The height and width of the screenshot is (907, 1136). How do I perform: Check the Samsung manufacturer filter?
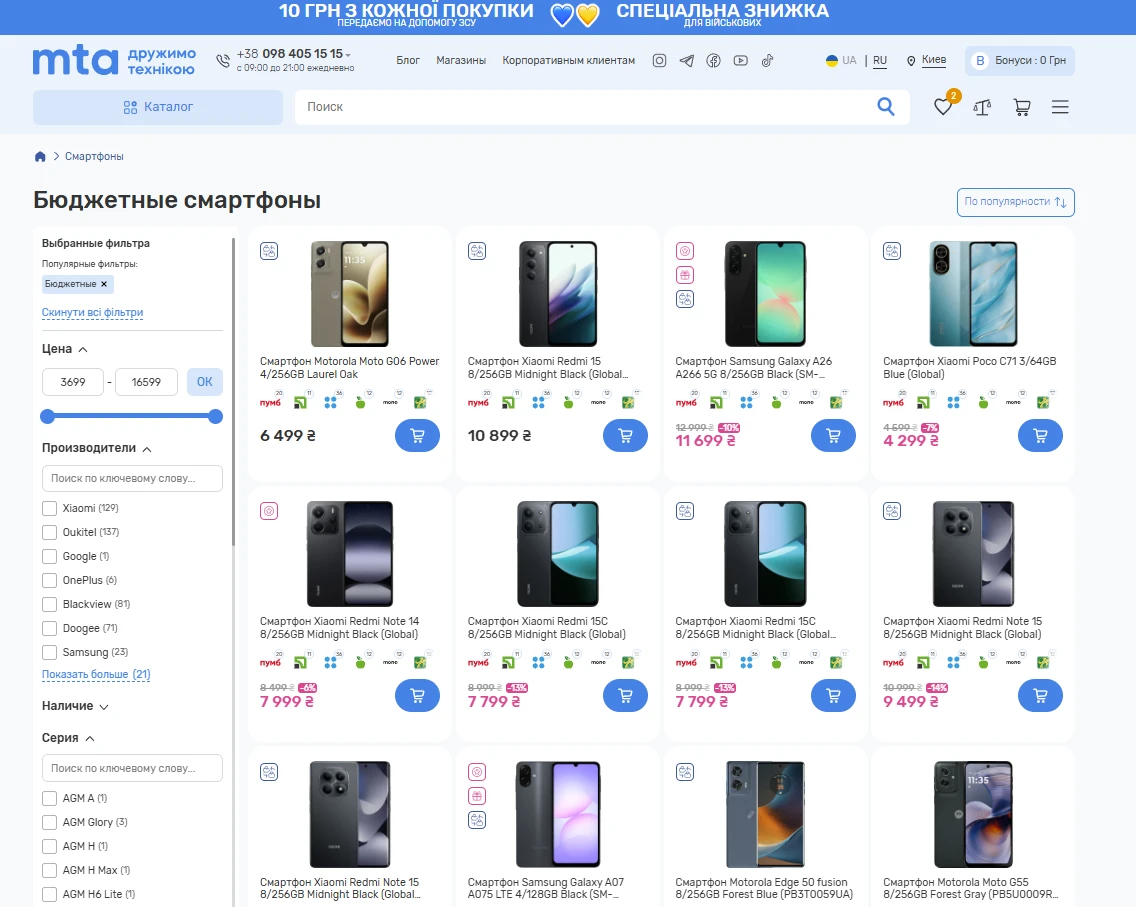tap(49, 652)
